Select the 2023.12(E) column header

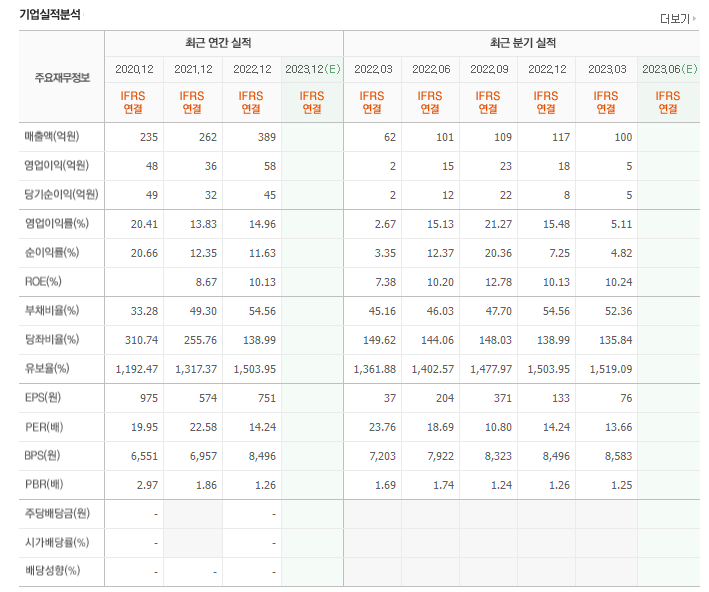tap(312, 69)
